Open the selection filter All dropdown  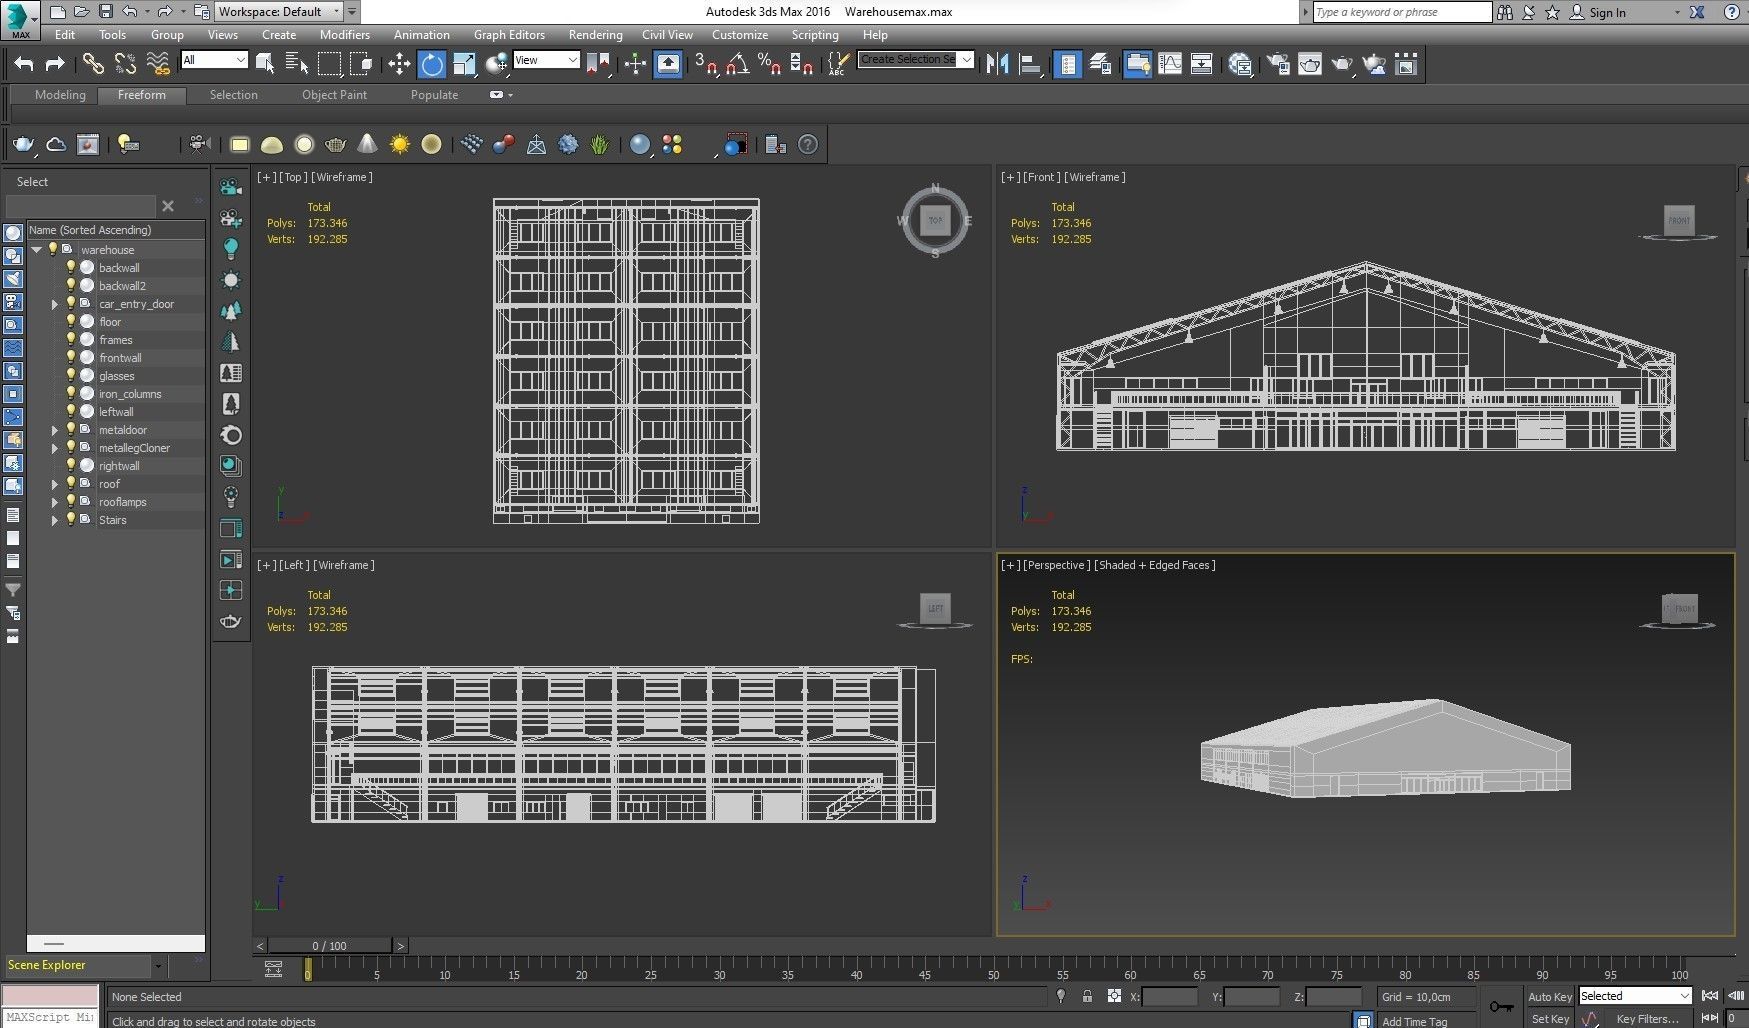coord(214,60)
